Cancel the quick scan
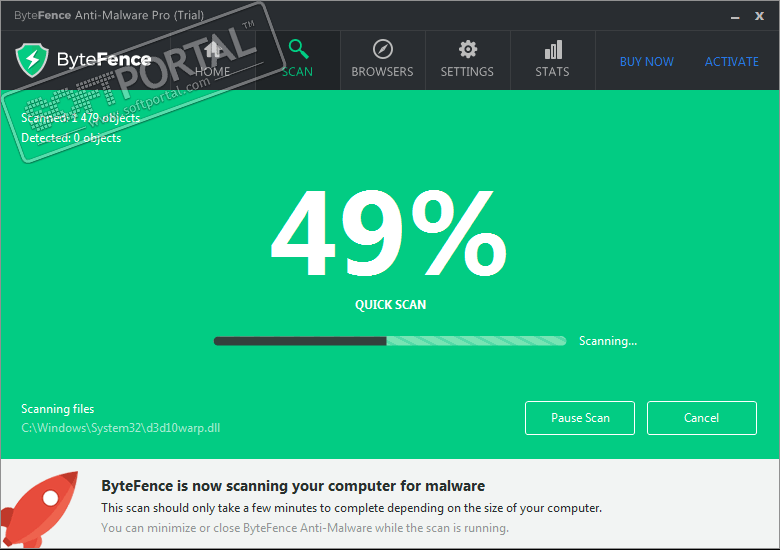The height and width of the screenshot is (550, 780). coord(702,418)
